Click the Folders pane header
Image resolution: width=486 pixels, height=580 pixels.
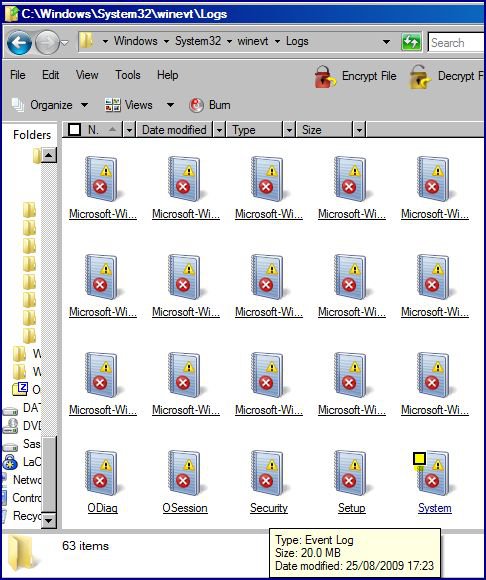[32, 135]
